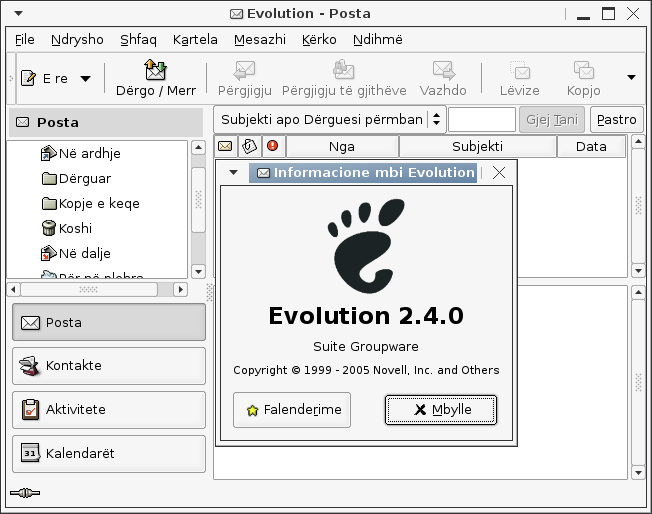Click the Mbylle button in about dialog
652x514 pixels.
(x=441, y=410)
